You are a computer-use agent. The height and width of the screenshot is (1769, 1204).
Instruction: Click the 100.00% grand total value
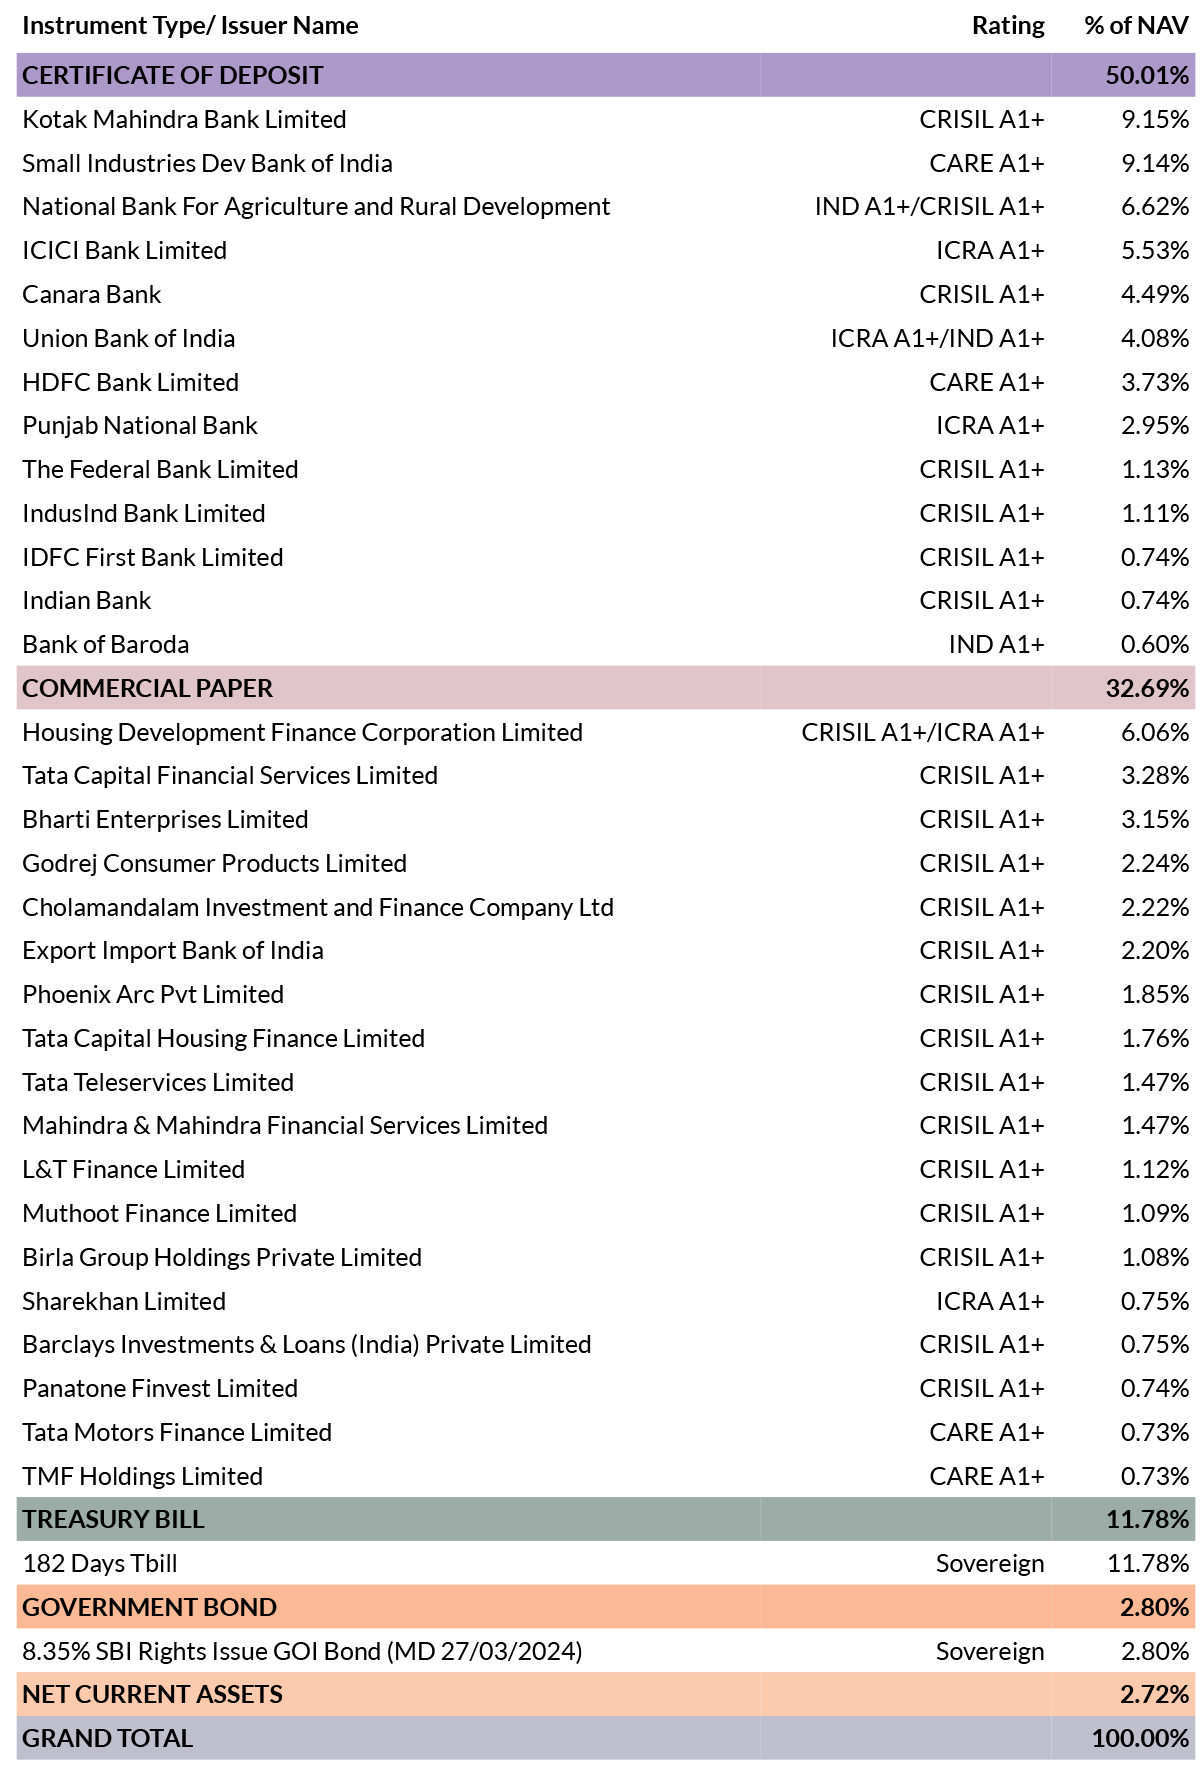pyautogui.click(x=1140, y=1738)
